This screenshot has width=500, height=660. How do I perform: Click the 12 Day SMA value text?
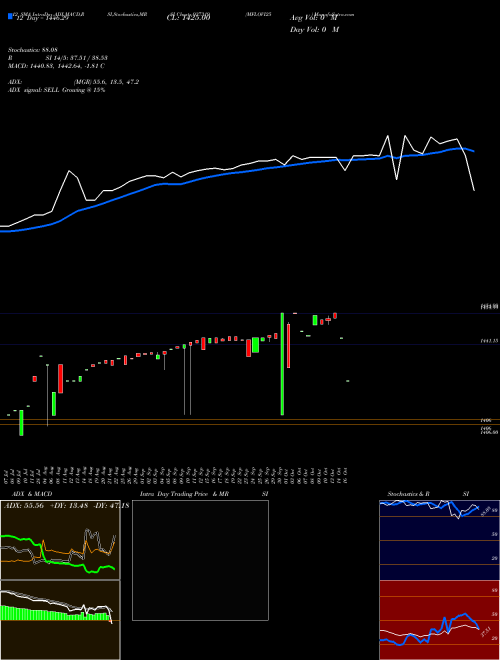(41, 18)
